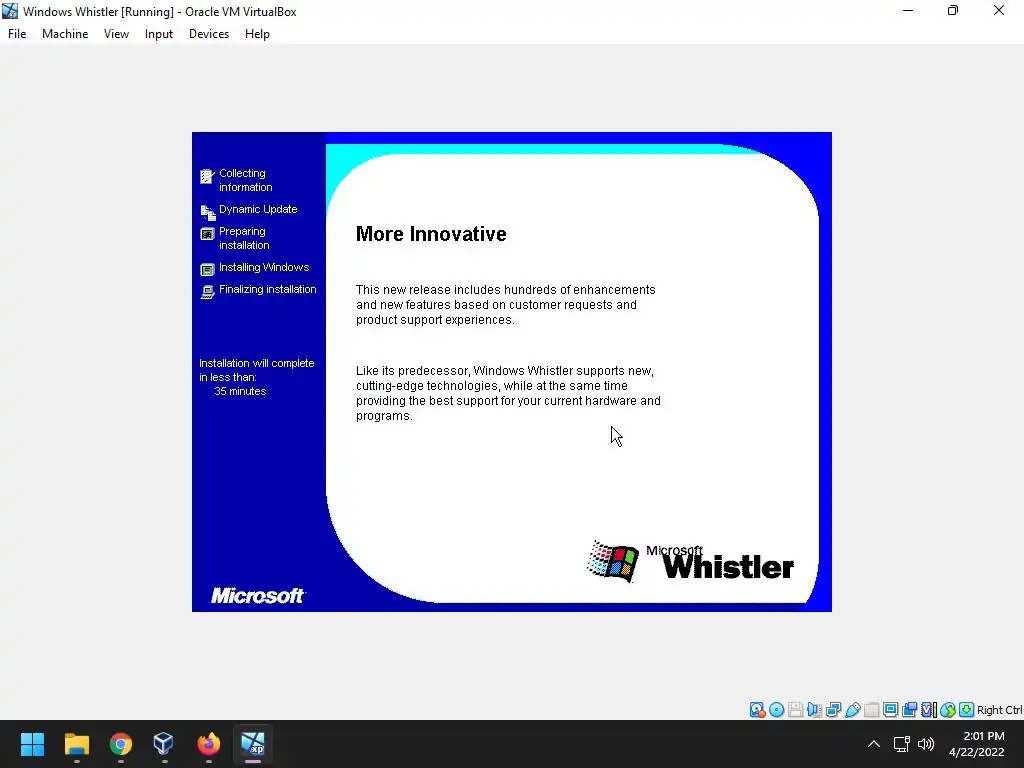Click the Right Ctrl host key label
This screenshot has width=1024, height=768.
click(1000, 710)
